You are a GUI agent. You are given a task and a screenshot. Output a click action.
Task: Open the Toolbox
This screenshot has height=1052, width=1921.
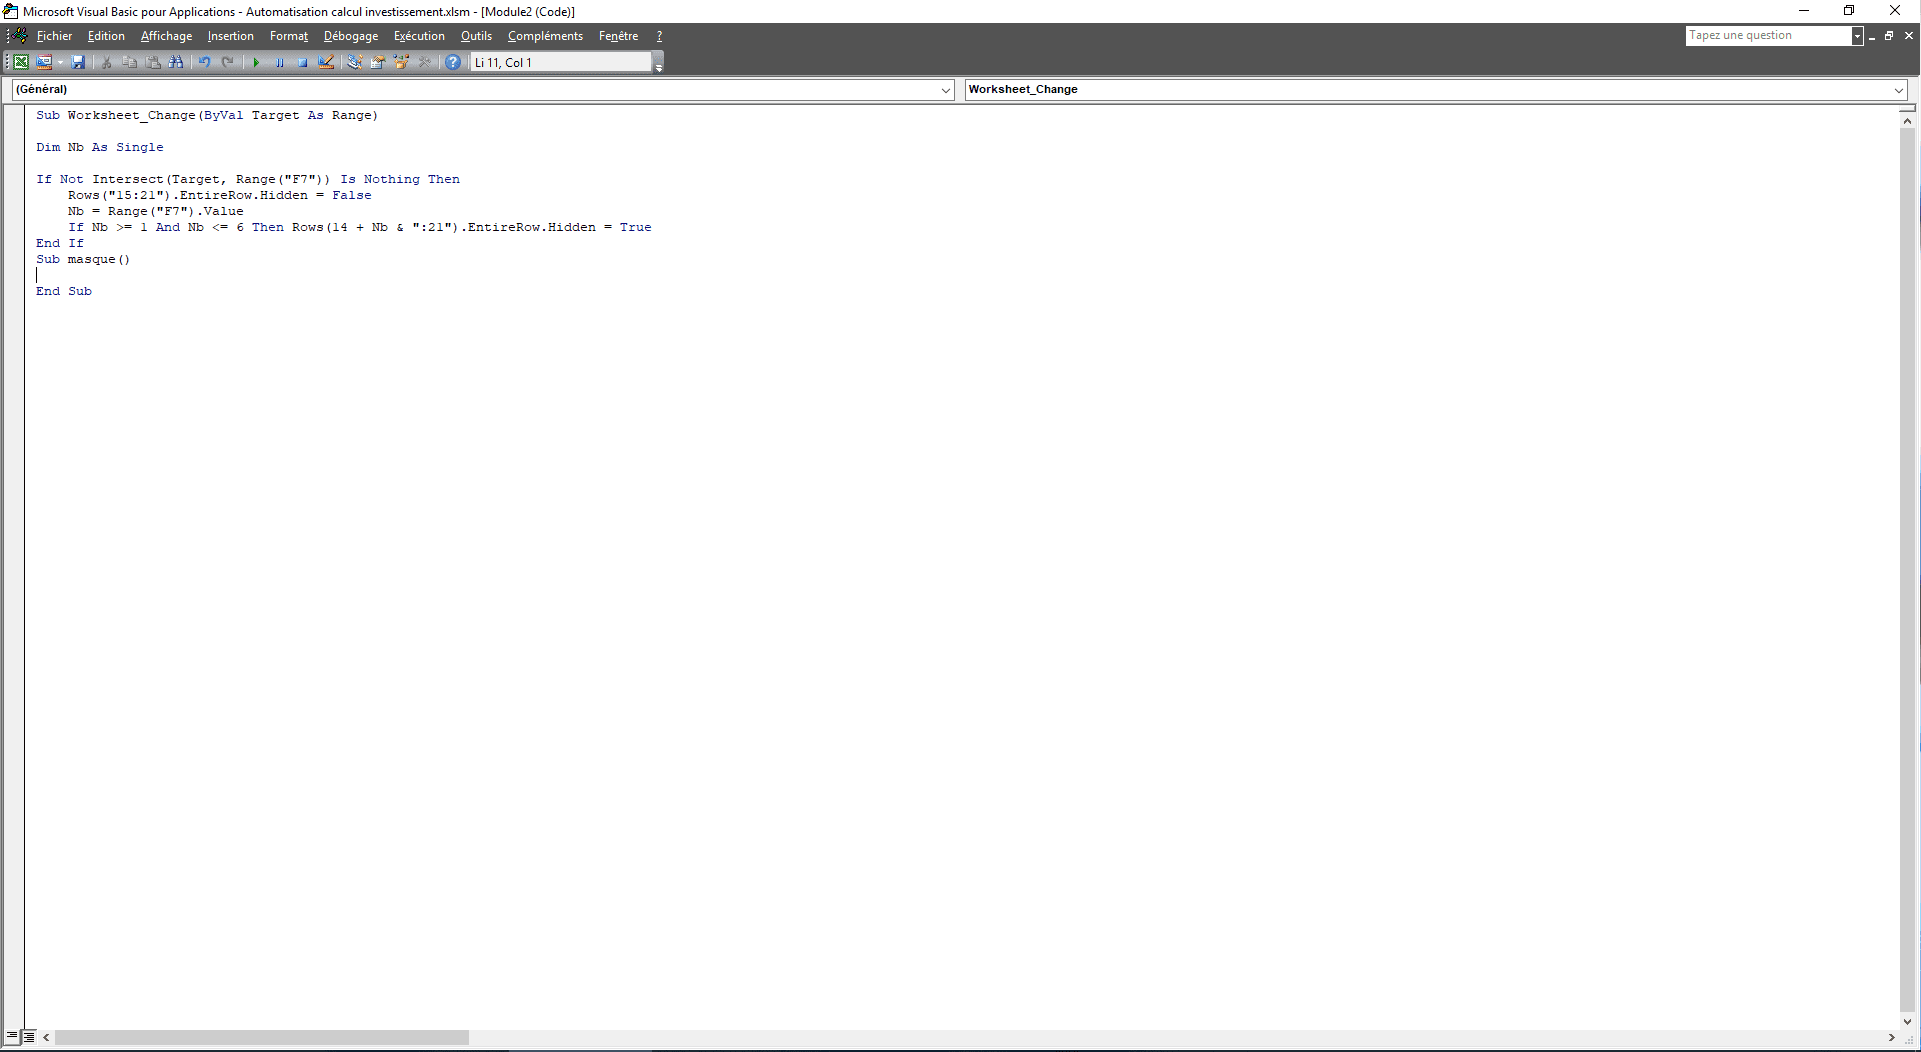click(425, 62)
